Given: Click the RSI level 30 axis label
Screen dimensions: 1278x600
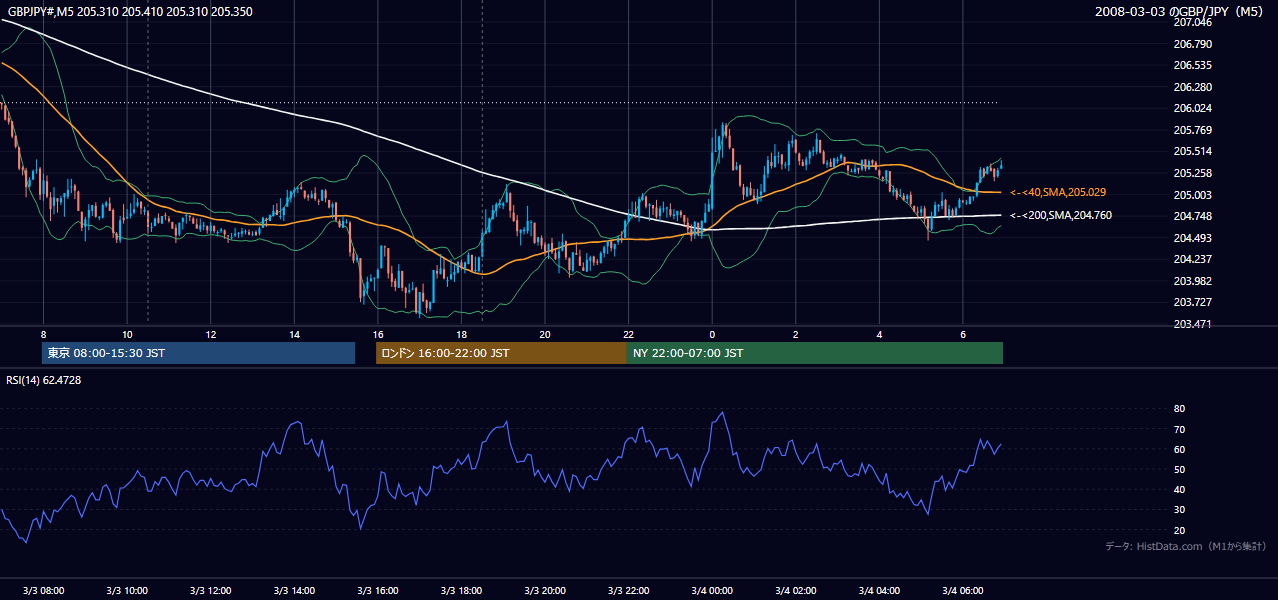Looking at the screenshot, I should pos(1179,510).
